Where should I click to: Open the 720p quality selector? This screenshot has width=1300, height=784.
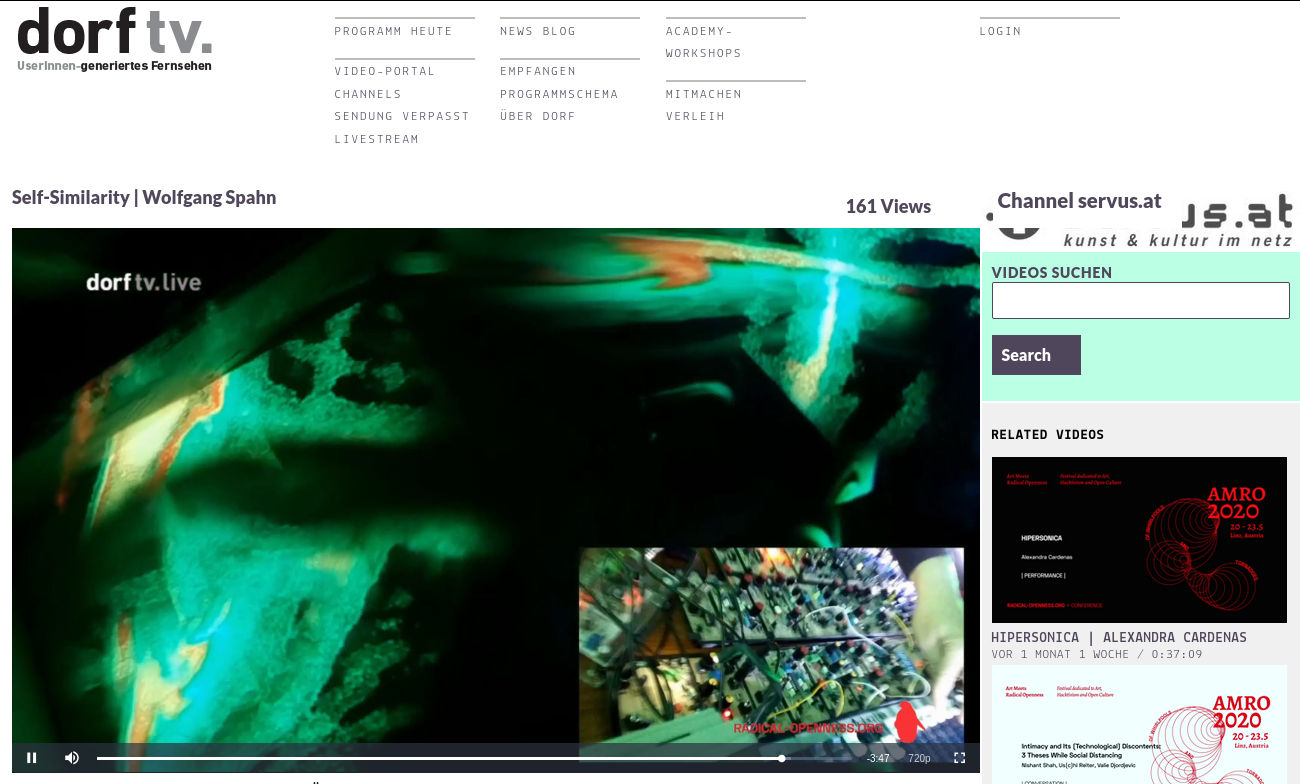point(919,758)
